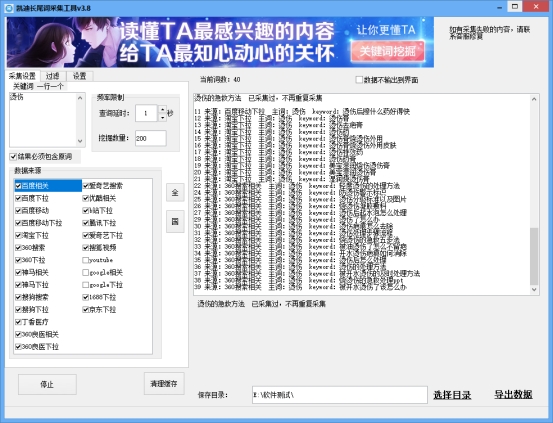Maximize the window
This screenshot has height=423, width=553.
coord(515,7)
